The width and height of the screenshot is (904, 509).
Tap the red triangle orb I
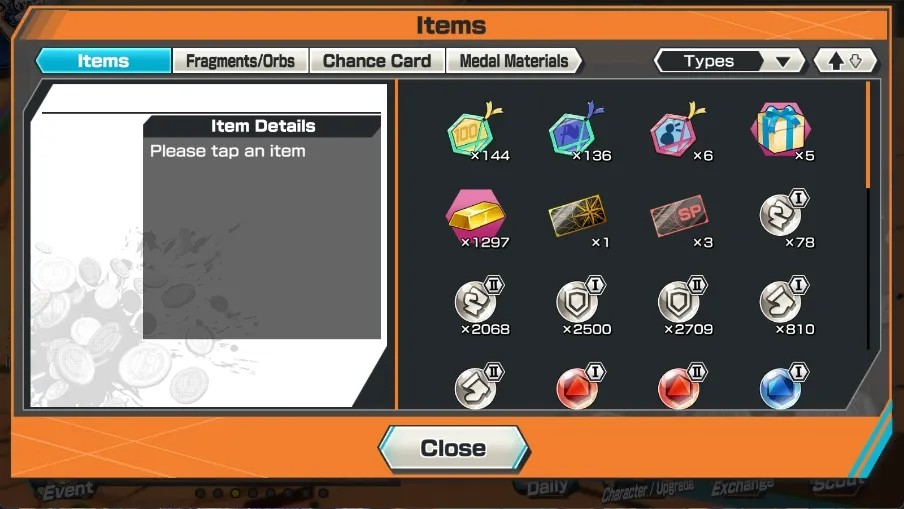577,386
